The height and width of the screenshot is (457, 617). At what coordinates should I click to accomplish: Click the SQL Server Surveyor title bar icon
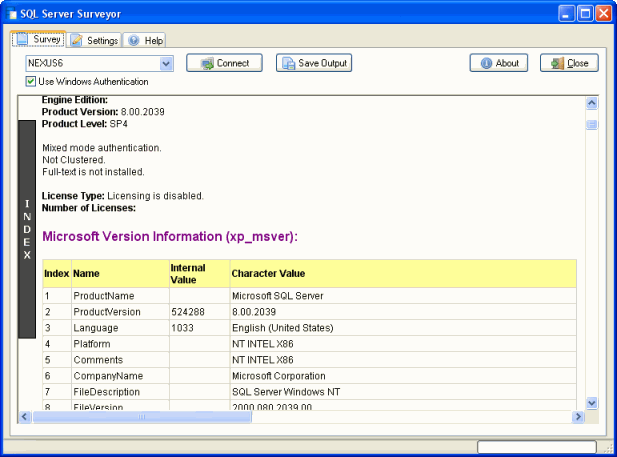click(12, 13)
